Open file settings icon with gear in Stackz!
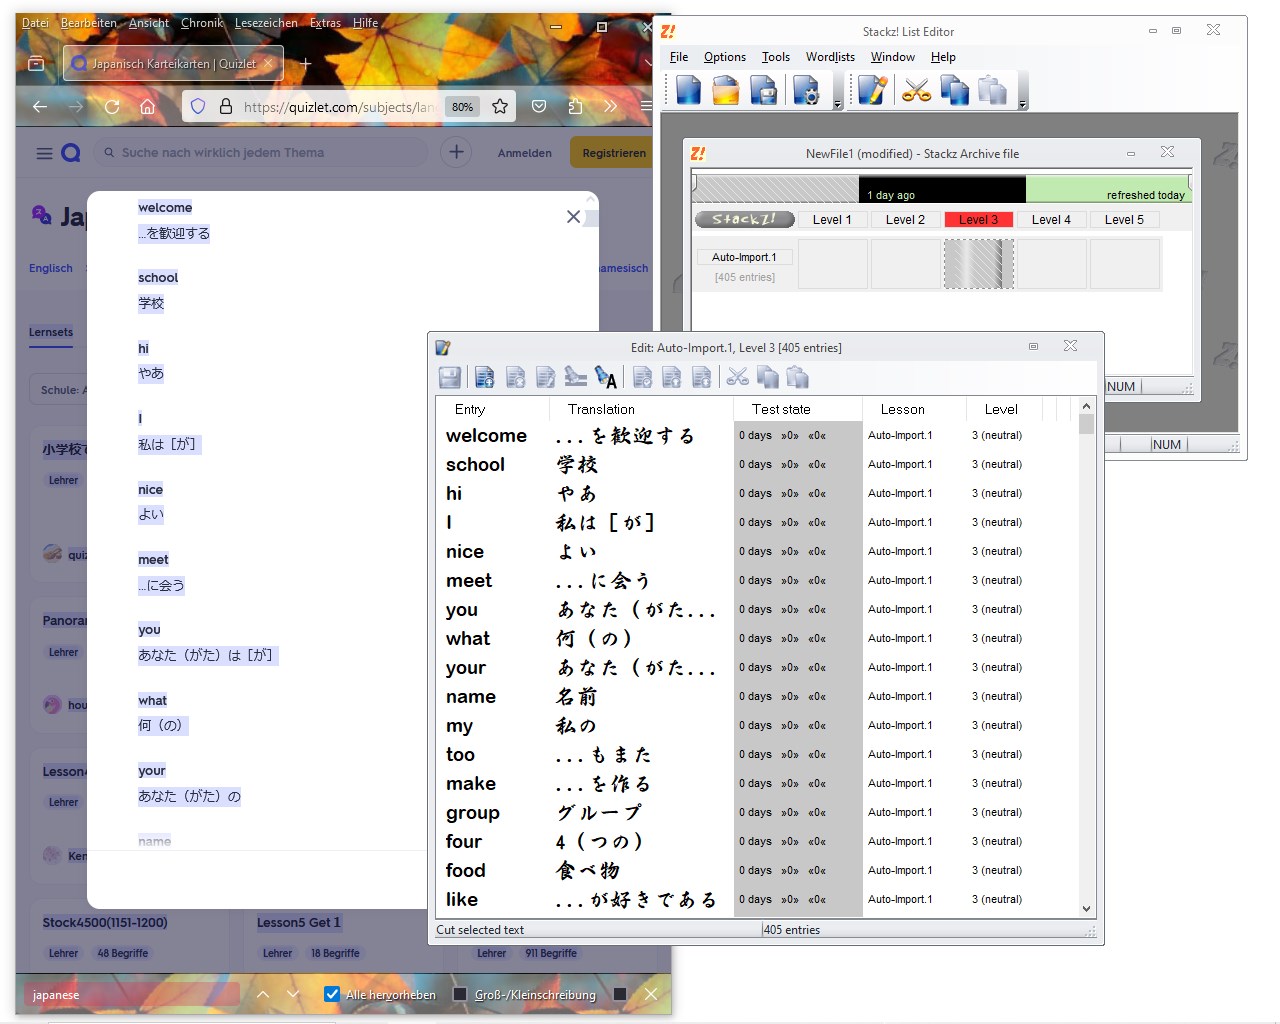The width and height of the screenshot is (1280, 1024). [805, 91]
